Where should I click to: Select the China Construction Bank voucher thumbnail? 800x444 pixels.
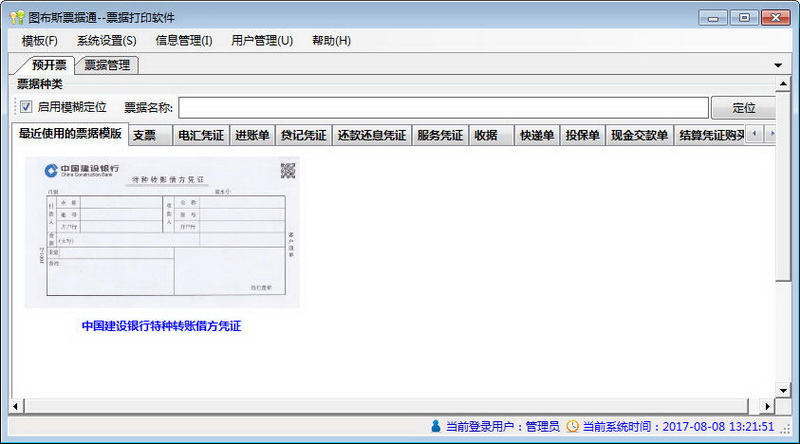coord(162,232)
